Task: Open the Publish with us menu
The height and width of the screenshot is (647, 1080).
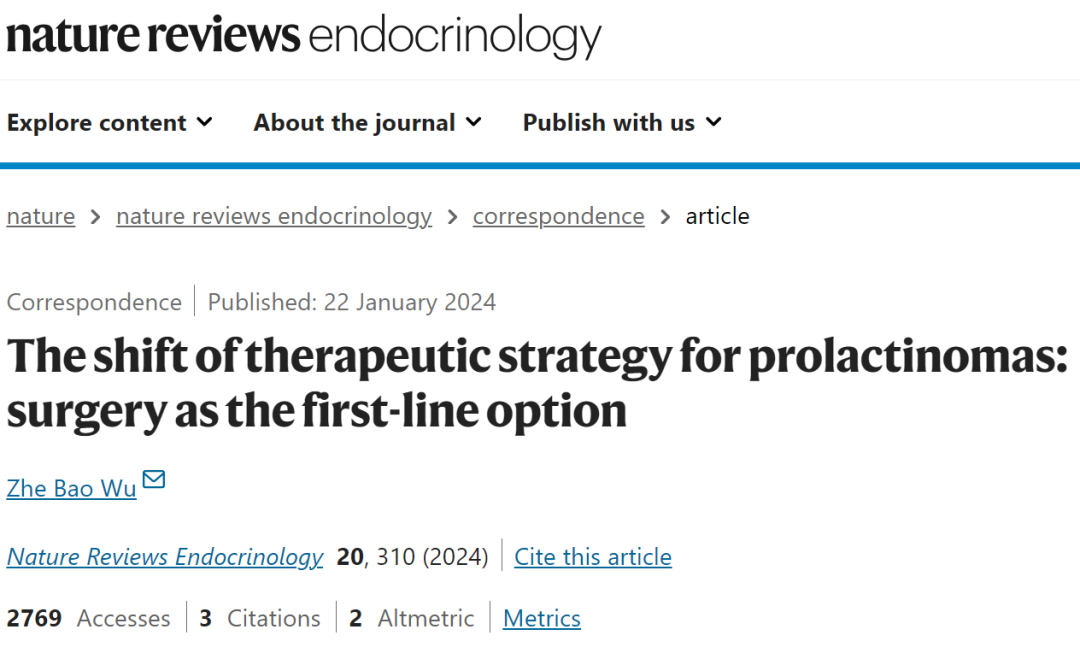Action: (x=622, y=123)
